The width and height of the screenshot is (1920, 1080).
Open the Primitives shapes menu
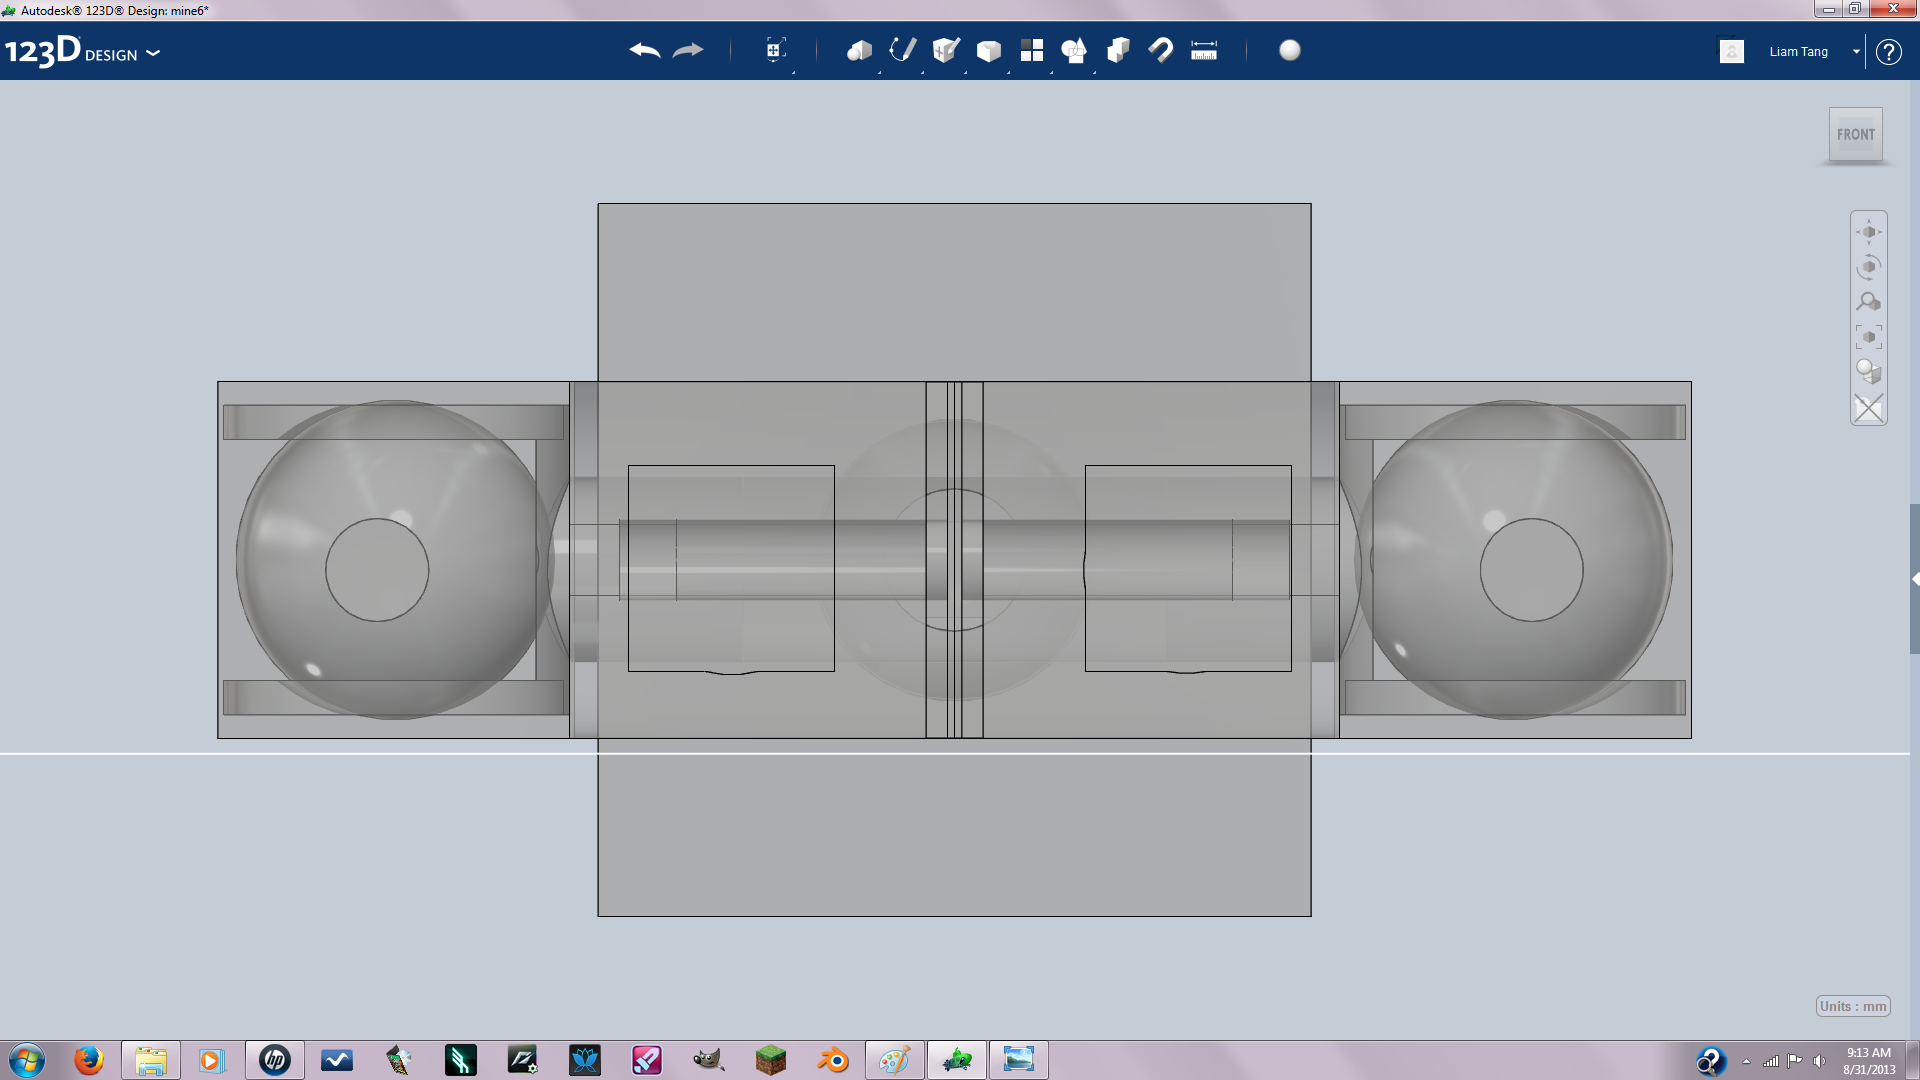coord(859,50)
